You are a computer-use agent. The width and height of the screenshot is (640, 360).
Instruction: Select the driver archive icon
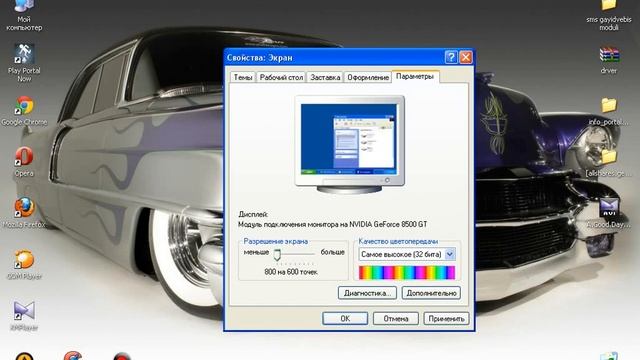(609, 60)
